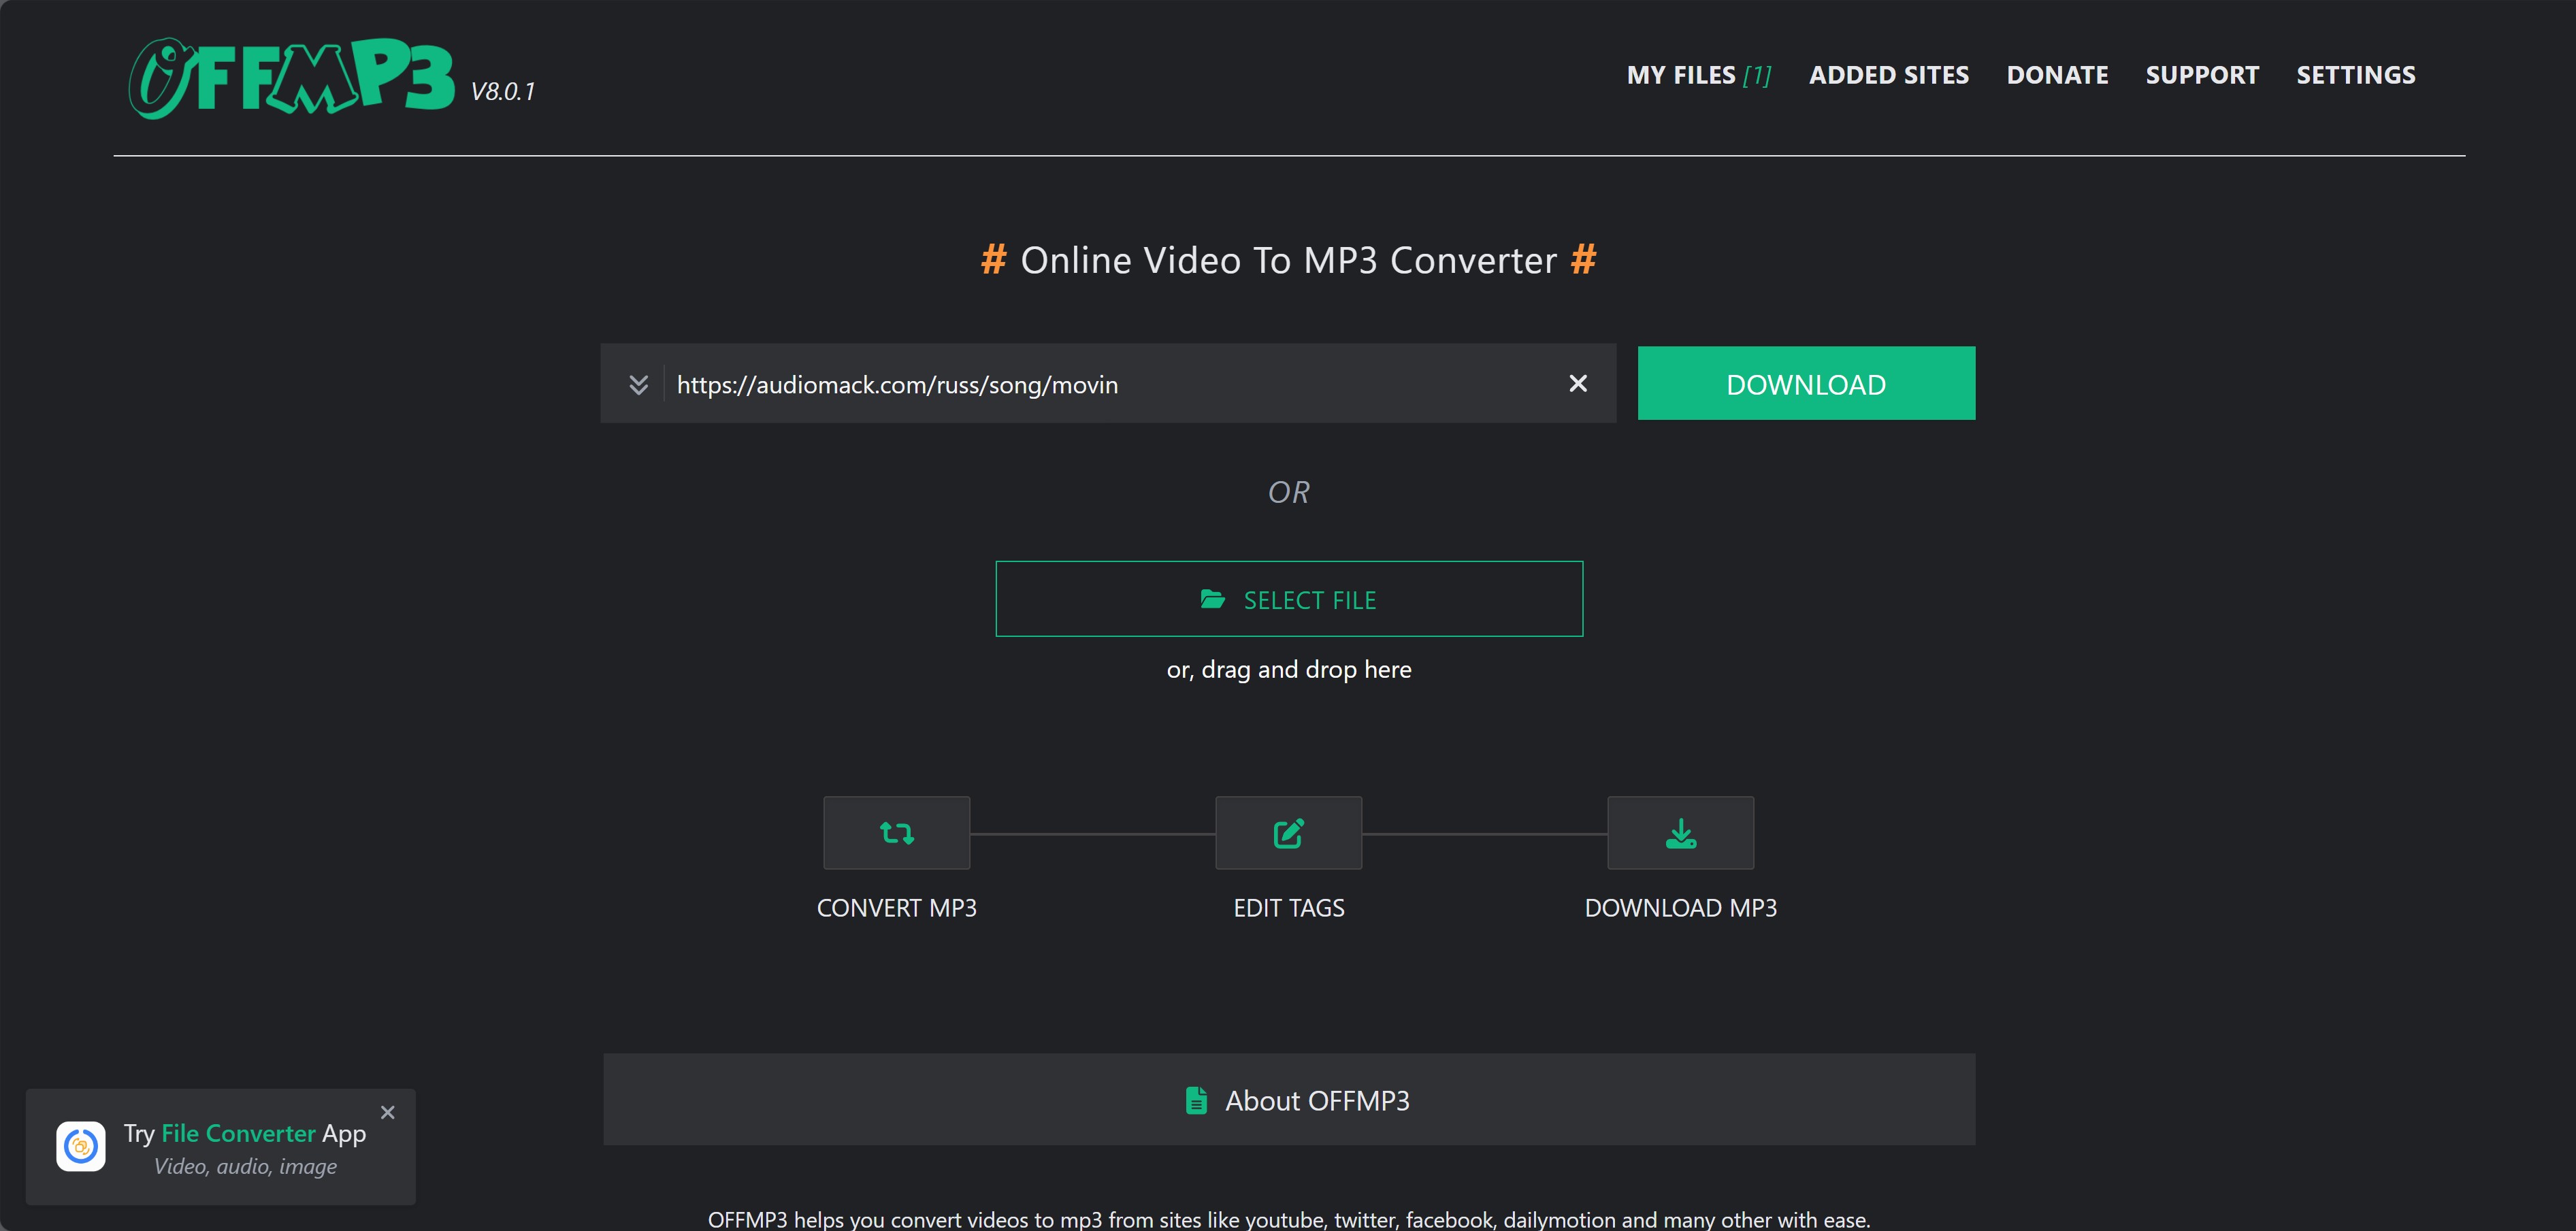Image resolution: width=2576 pixels, height=1231 pixels.
Task: Click the CONVERT MP3 label
Action: pos(896,908)
